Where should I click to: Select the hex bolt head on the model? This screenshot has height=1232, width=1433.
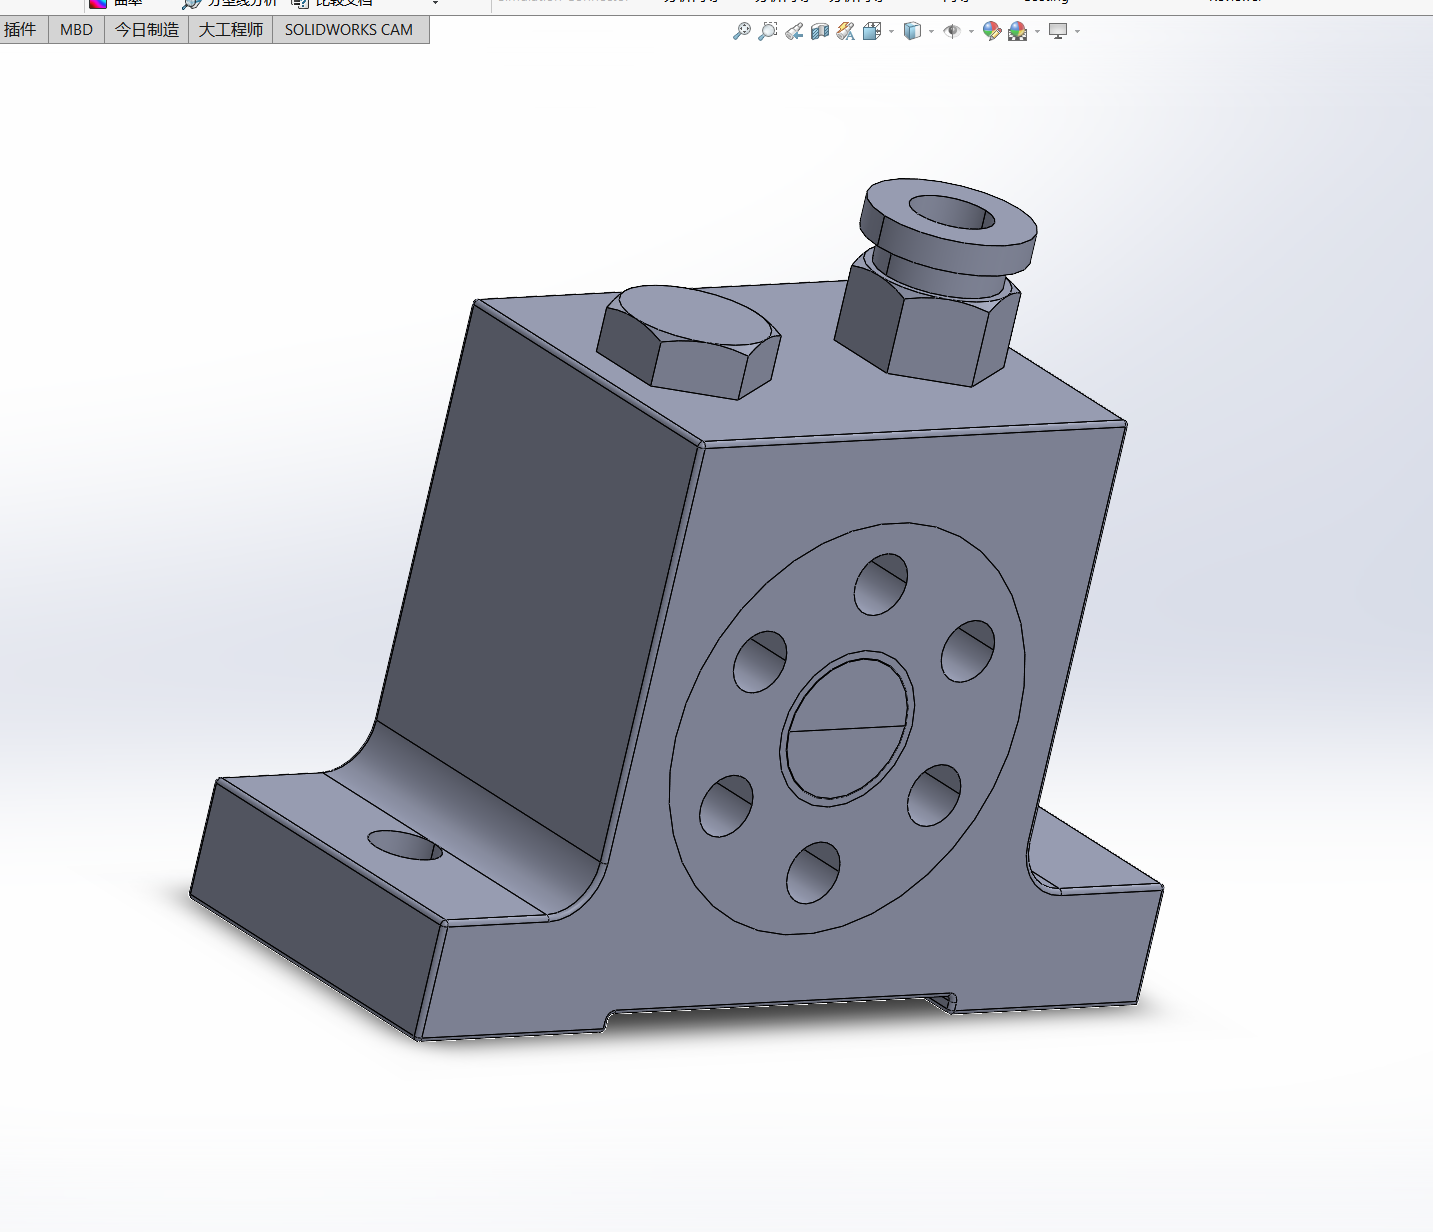tap(688, 341)
